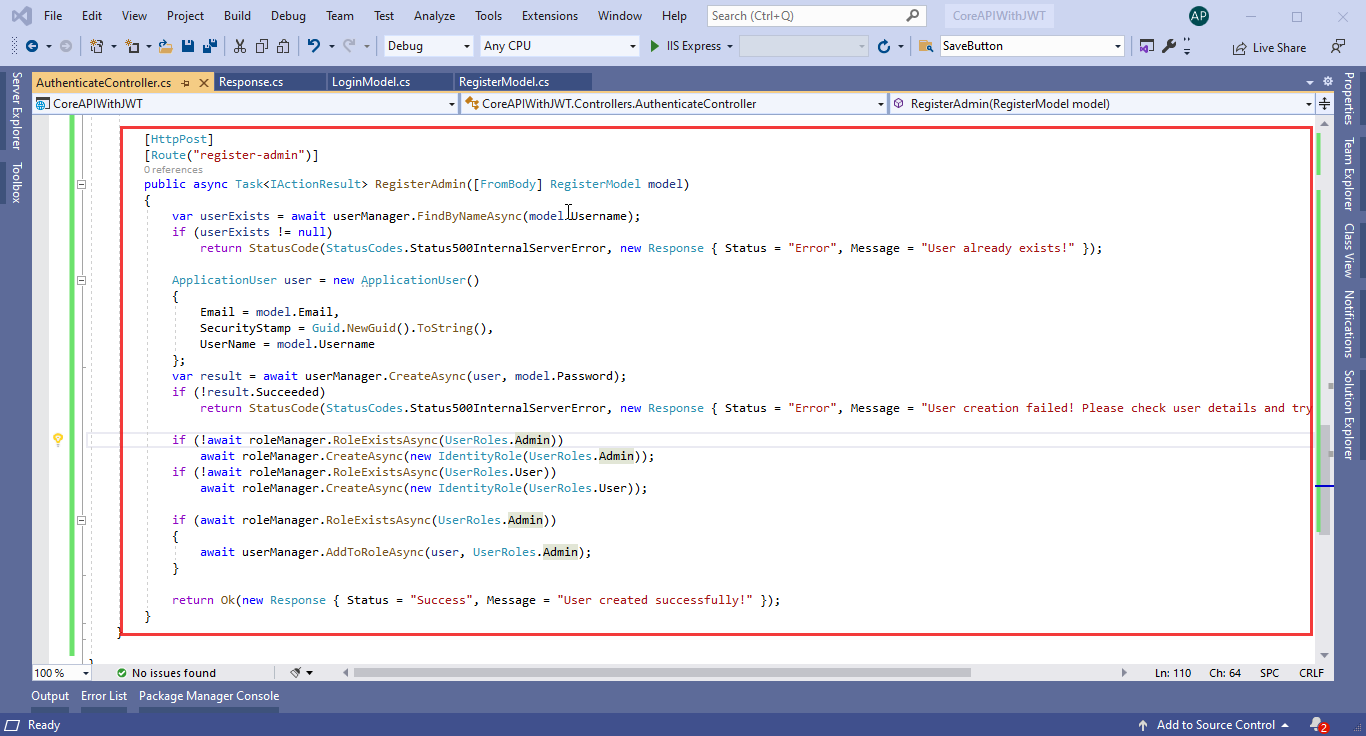Viewport: 1366px width, 736px height.
Task: Open the SaveButton find combo box
Action: [1032, 46]
